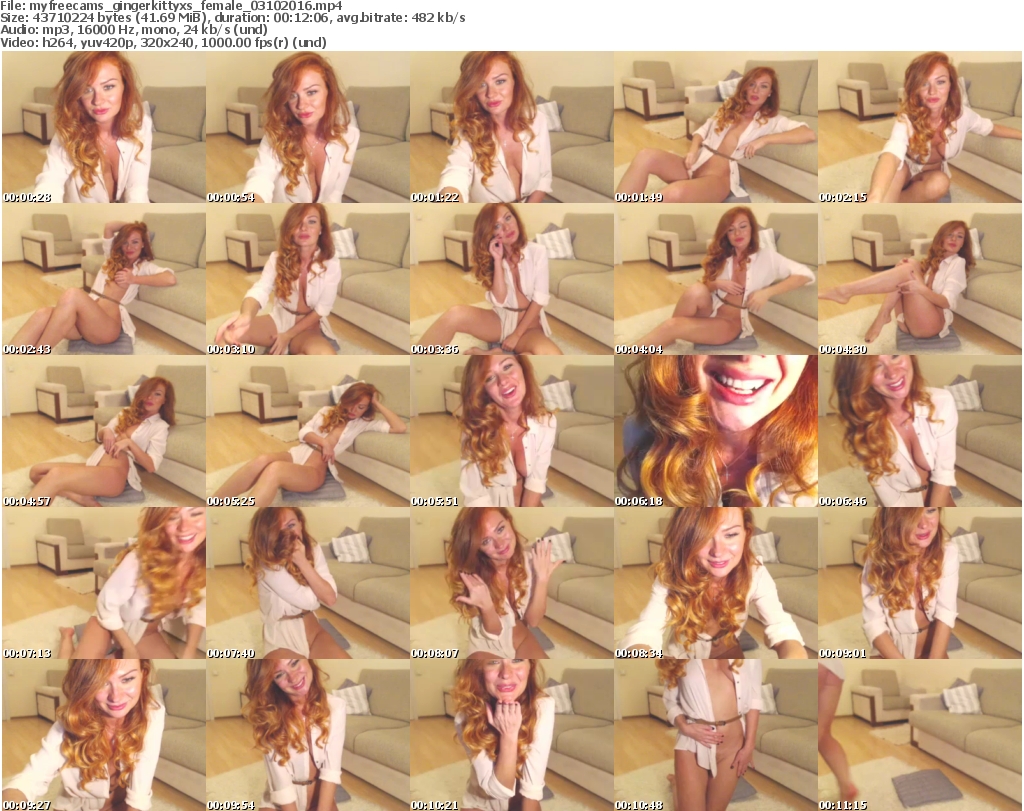Open the thumbnail stamped 00:05:25
The image size is (1024, 811).
(x=308, y=431)
